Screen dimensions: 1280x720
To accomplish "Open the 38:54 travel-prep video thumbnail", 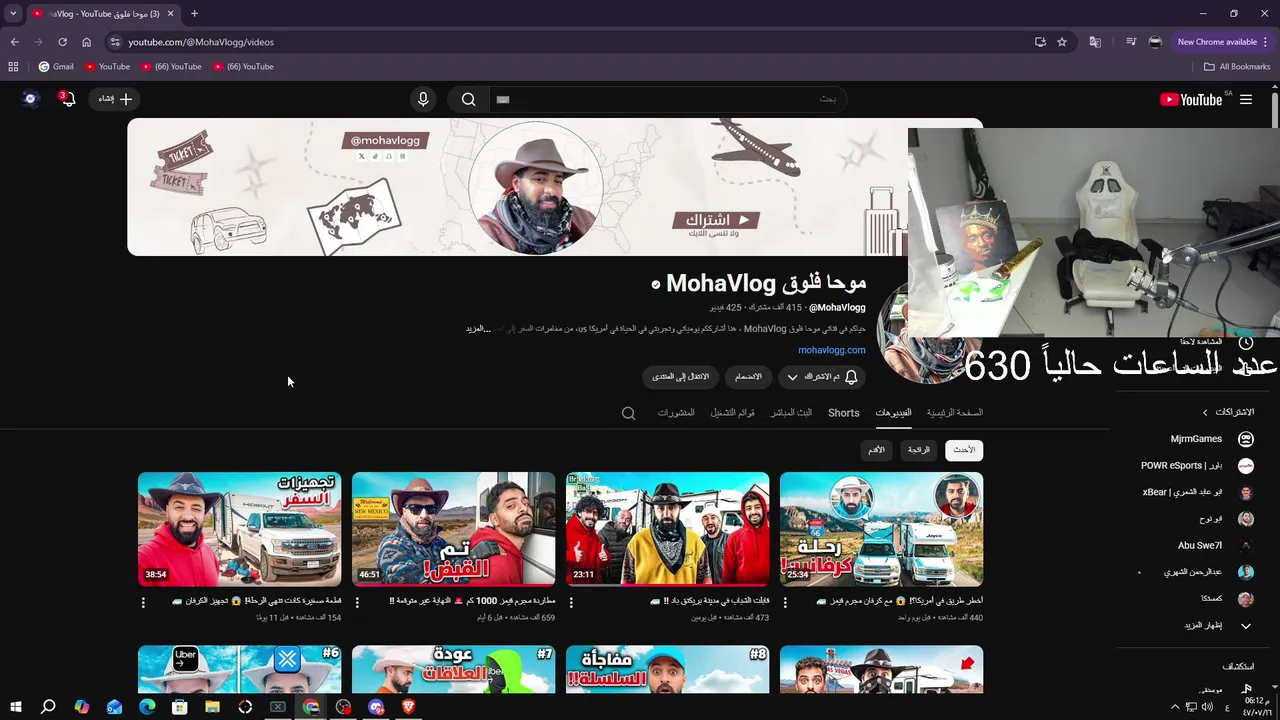I will click(x=239, y=529).
